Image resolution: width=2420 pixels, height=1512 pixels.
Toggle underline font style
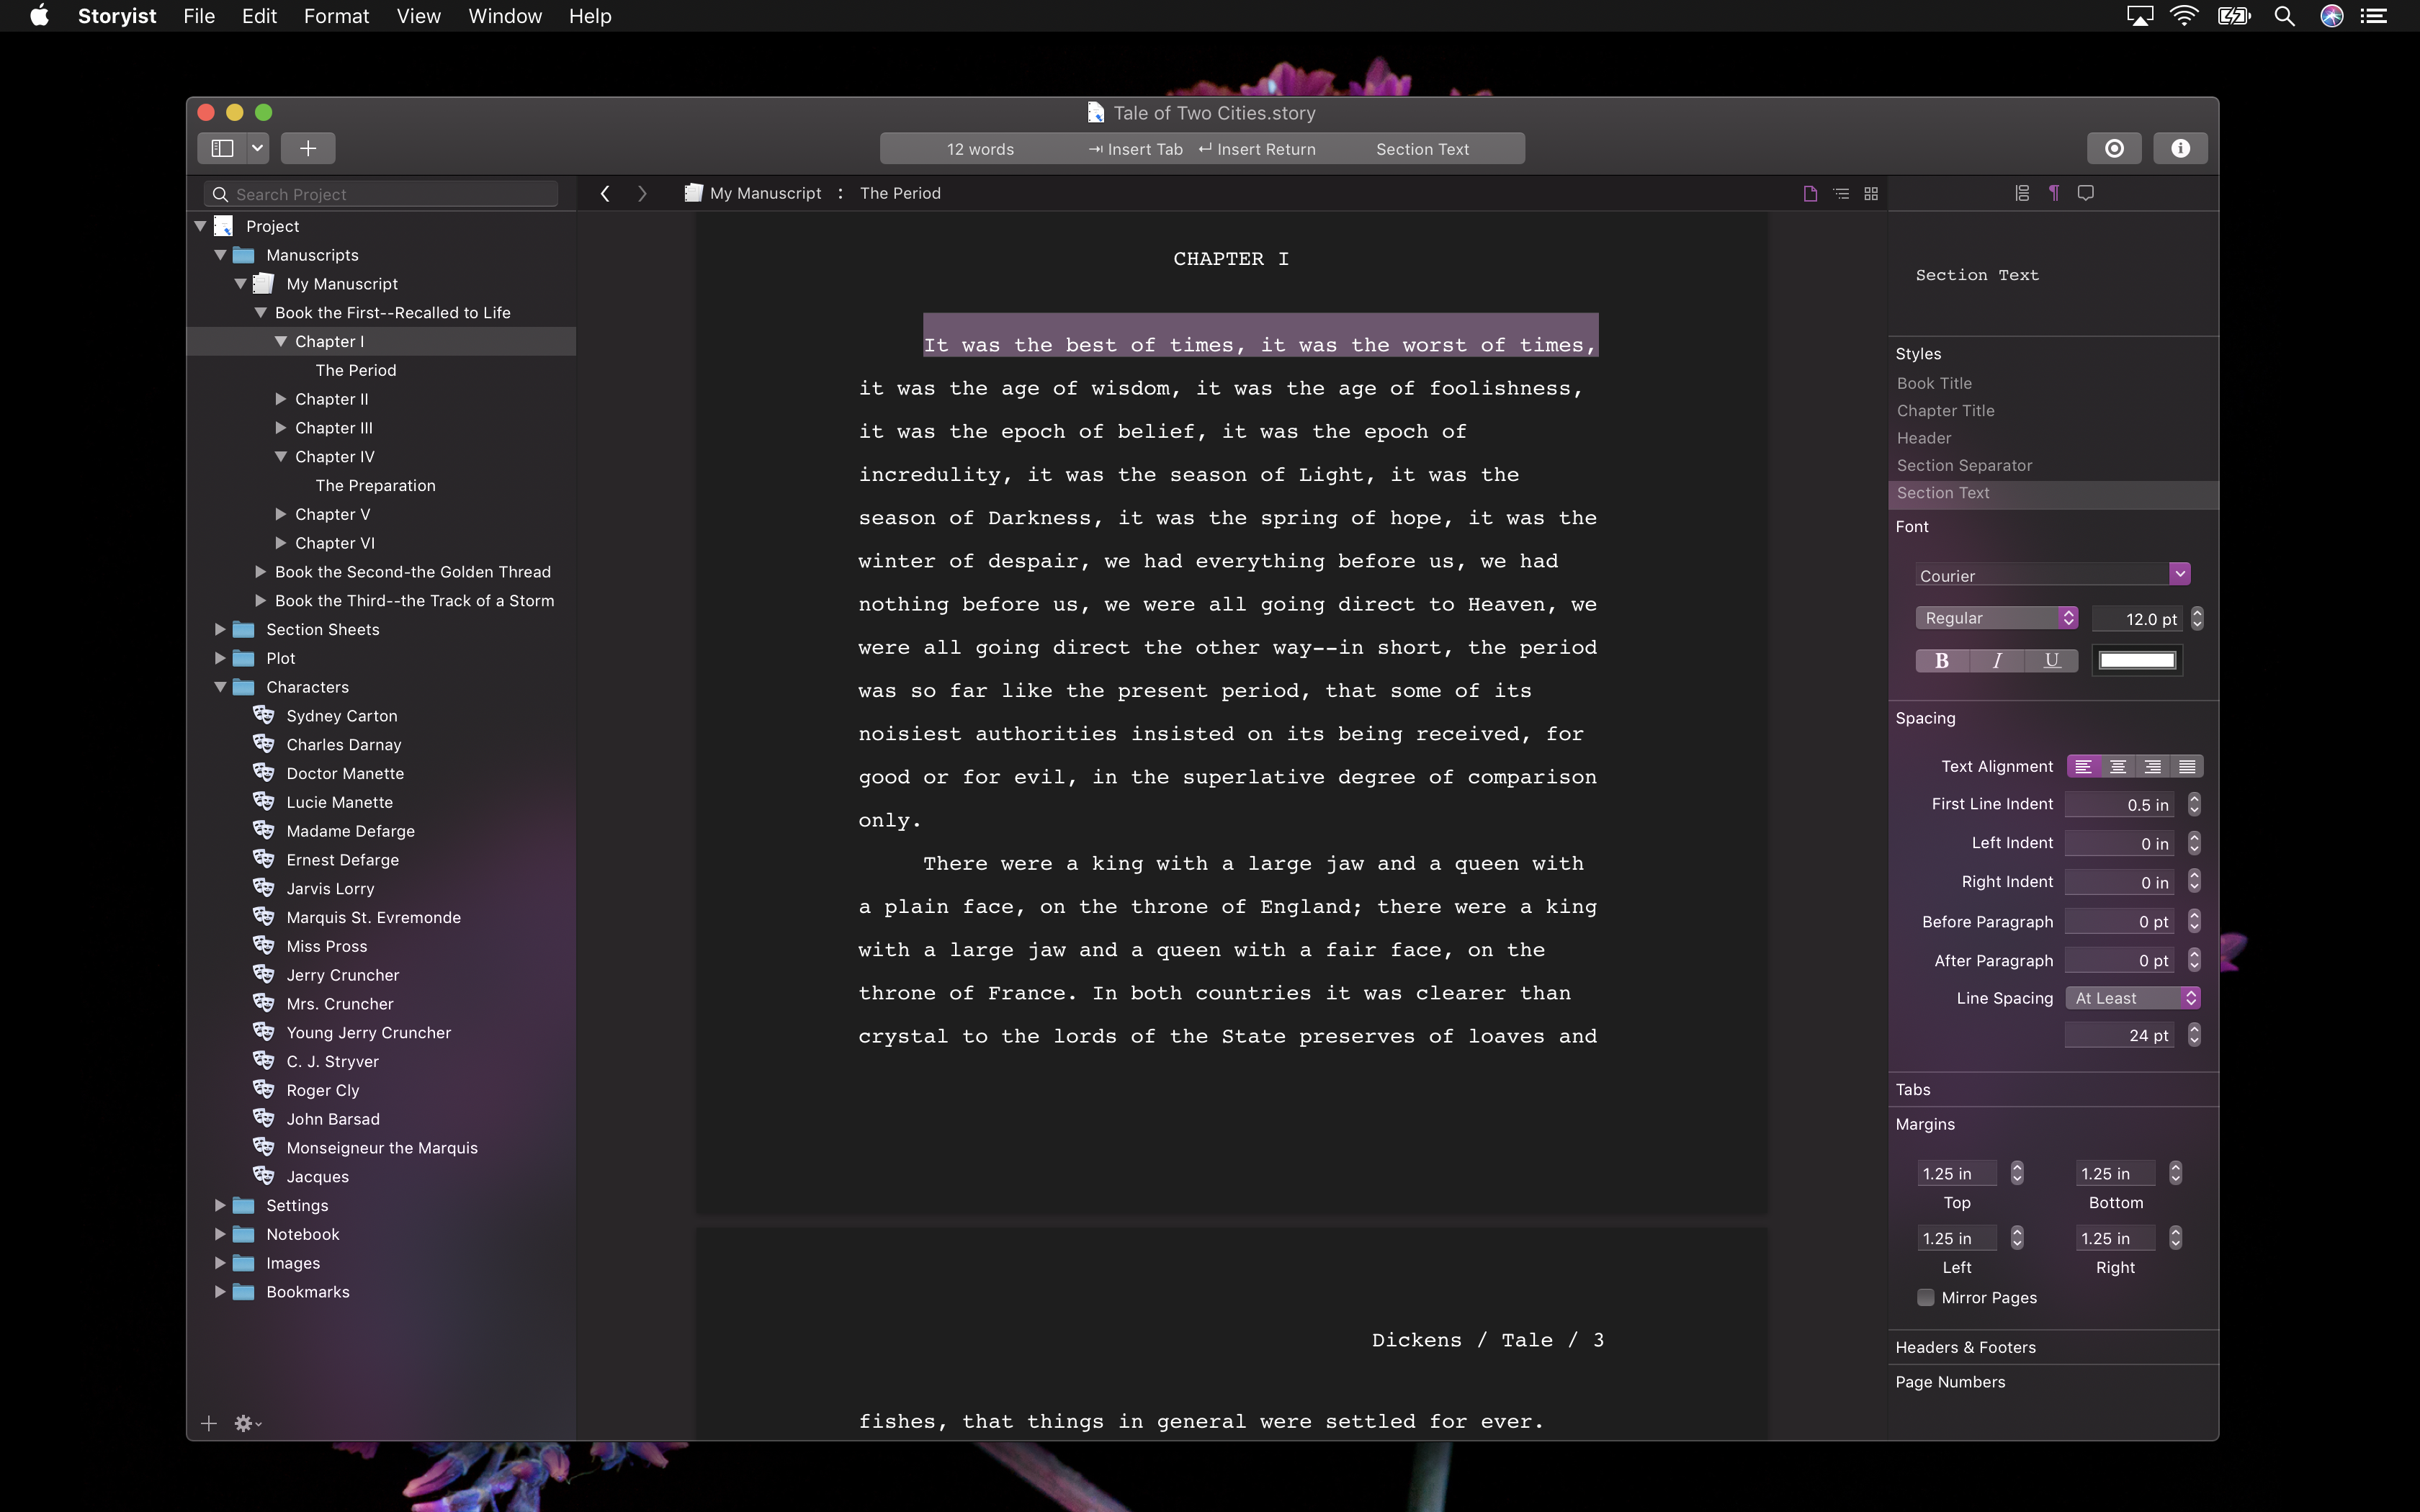click(x=2052, y=660)
